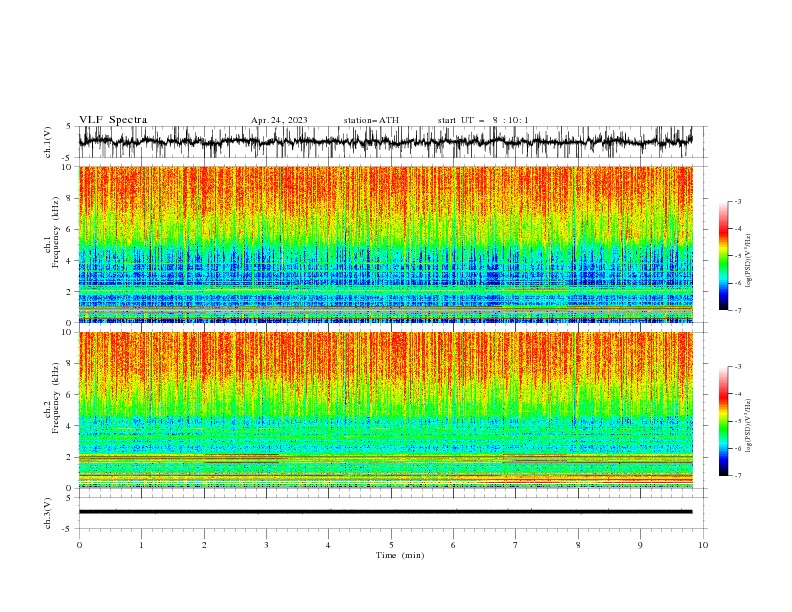Viewport: 792px width, 612px height.
Task: Click the "6" minute tick label
Action: (x=453, y=545)
